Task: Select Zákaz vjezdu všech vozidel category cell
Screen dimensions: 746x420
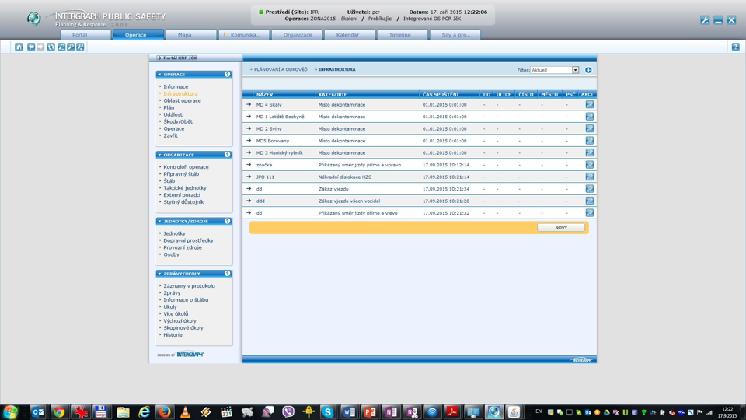Action: pos(349,201)
